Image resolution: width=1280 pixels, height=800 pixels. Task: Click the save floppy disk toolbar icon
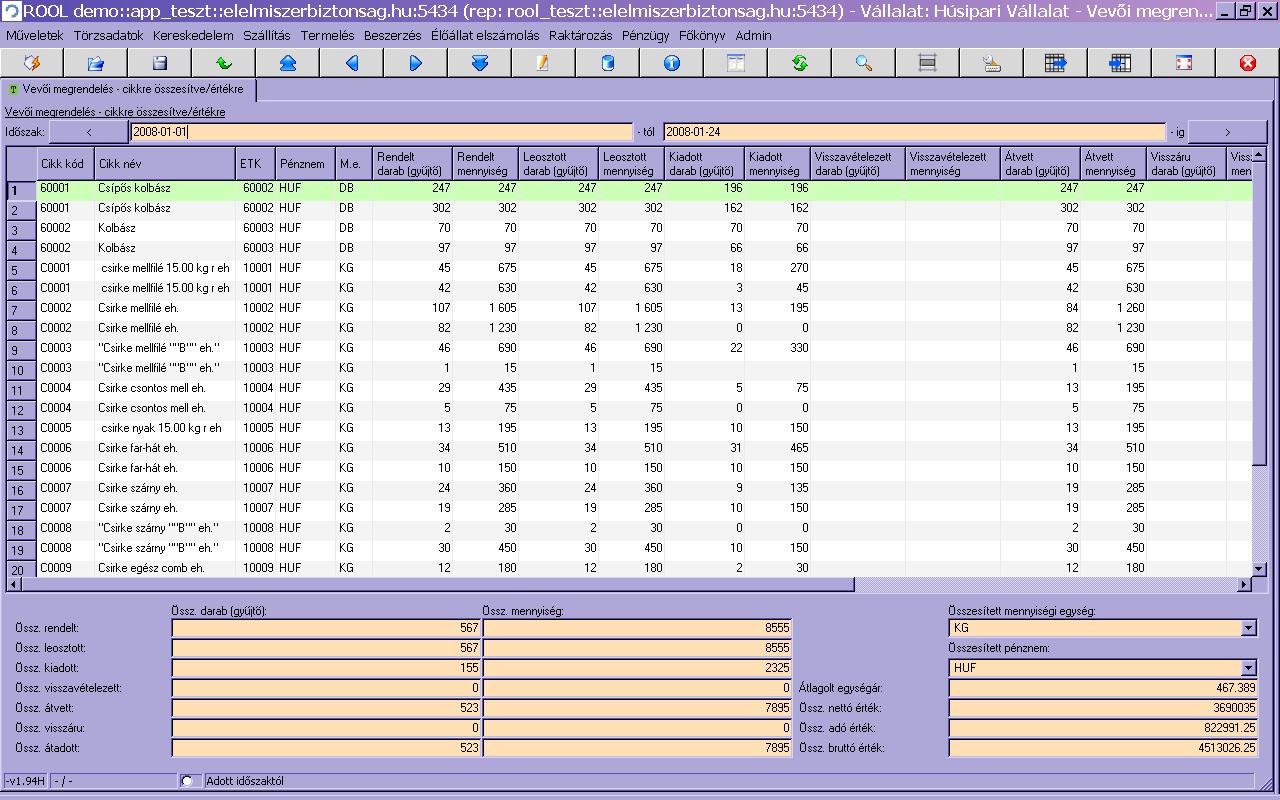pos(159,63)
